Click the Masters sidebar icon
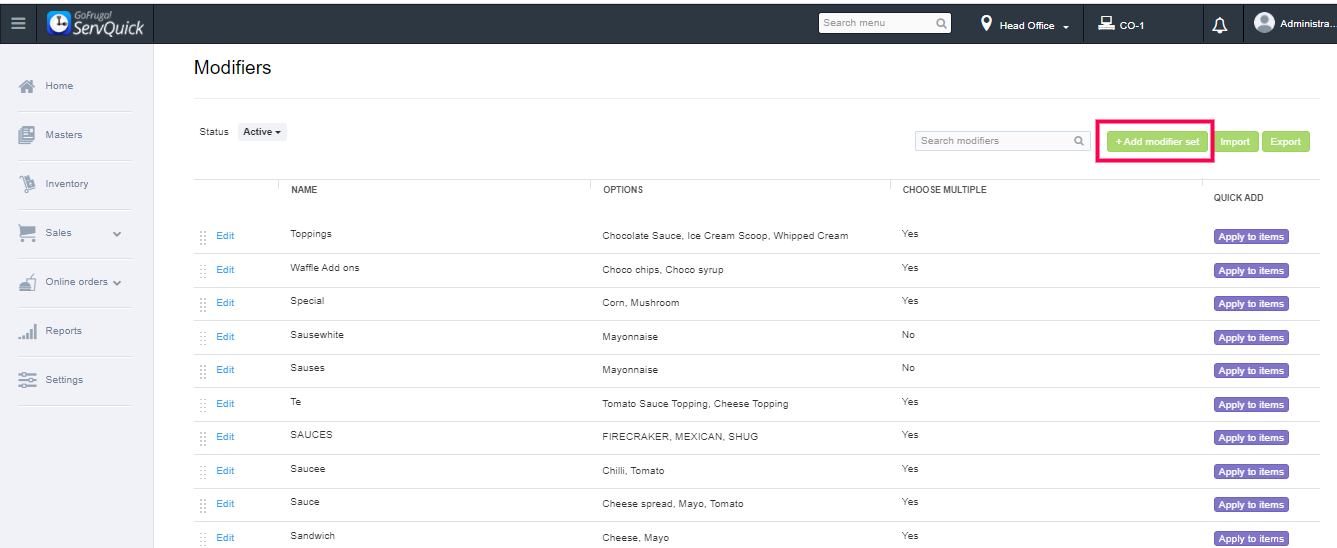 27,135
